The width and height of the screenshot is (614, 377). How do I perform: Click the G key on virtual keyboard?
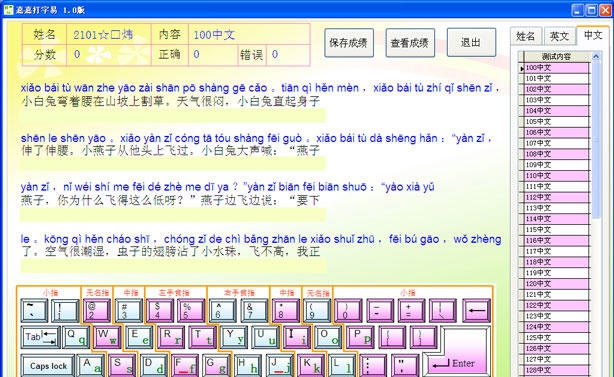tap(217, 366)
